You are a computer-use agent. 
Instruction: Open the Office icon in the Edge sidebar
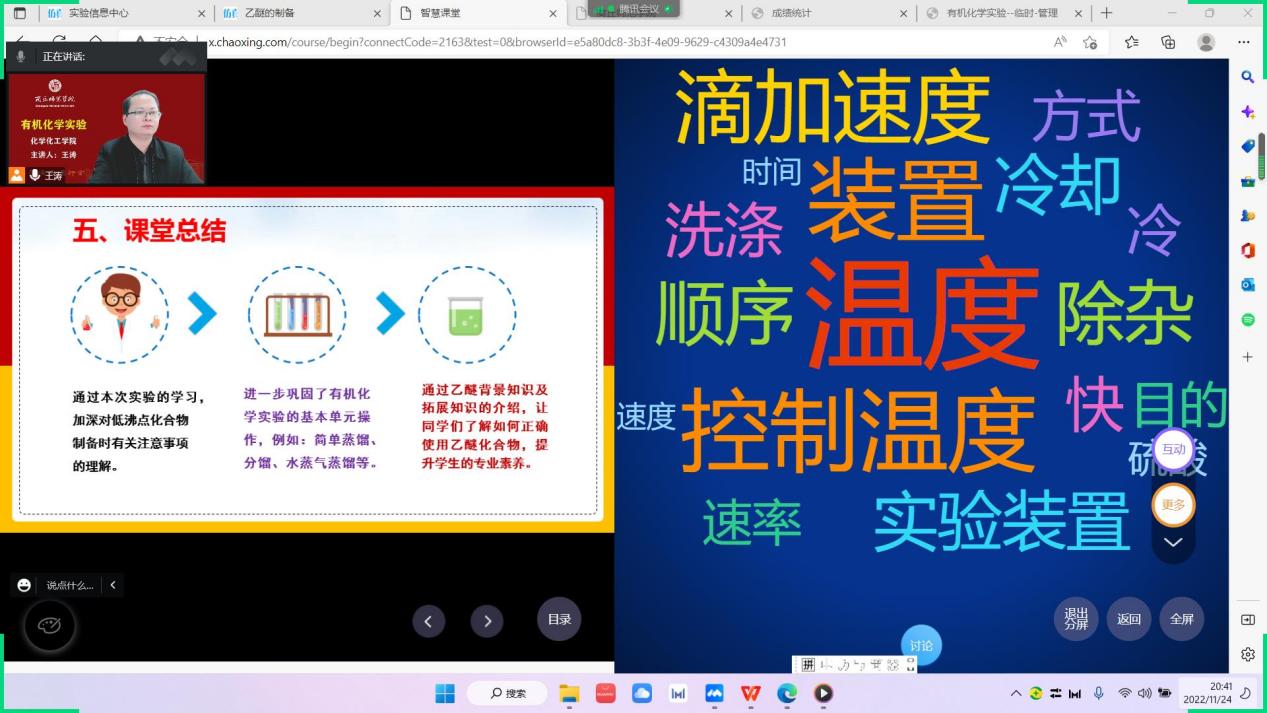click(x=1247, y=250)
